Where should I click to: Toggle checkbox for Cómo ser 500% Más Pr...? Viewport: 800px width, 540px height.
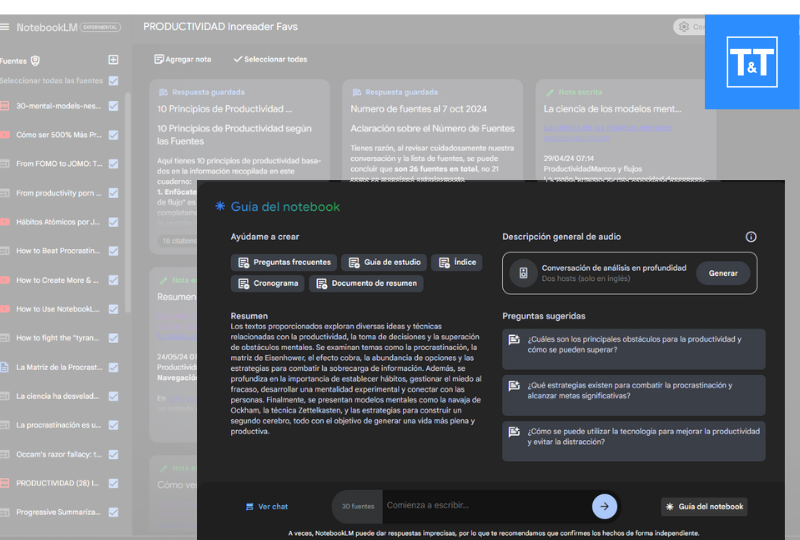113,135
